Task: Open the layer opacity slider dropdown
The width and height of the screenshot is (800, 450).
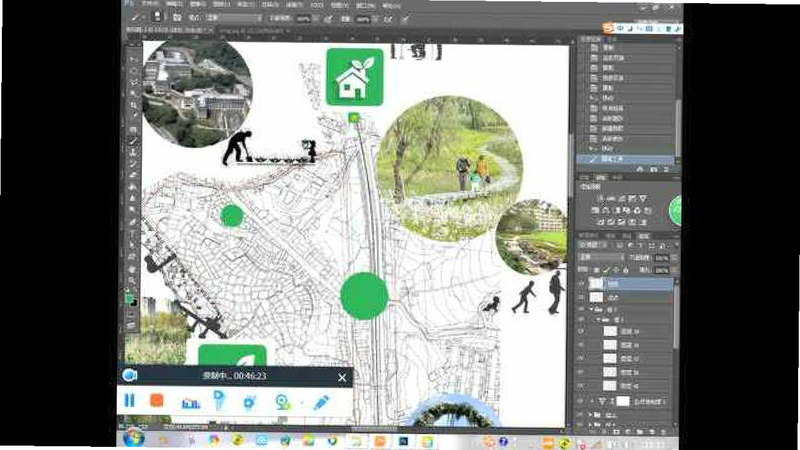Action: click(x=674, y=258)
